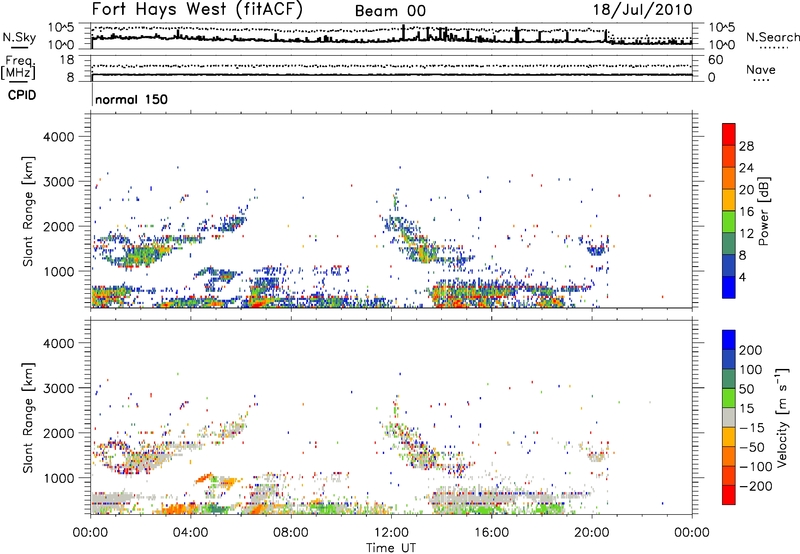The height and width of the screenshot is (554, 800).
Task: Select the 'normal 150' CPID entry
Action: tap(131, 99)
